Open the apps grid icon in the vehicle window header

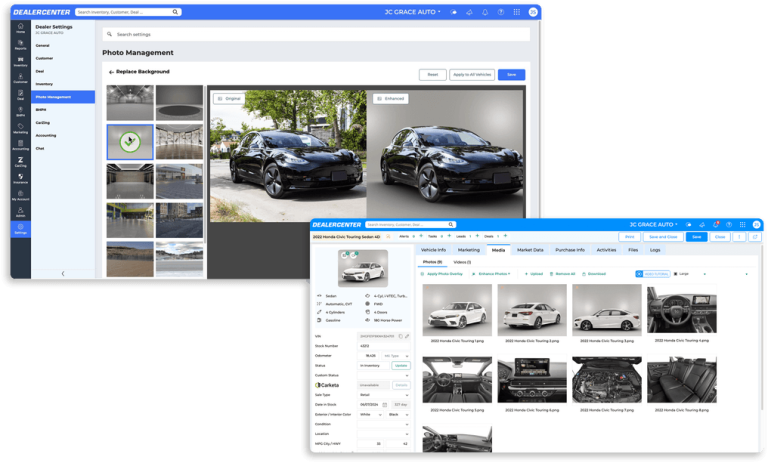point(743,224)
